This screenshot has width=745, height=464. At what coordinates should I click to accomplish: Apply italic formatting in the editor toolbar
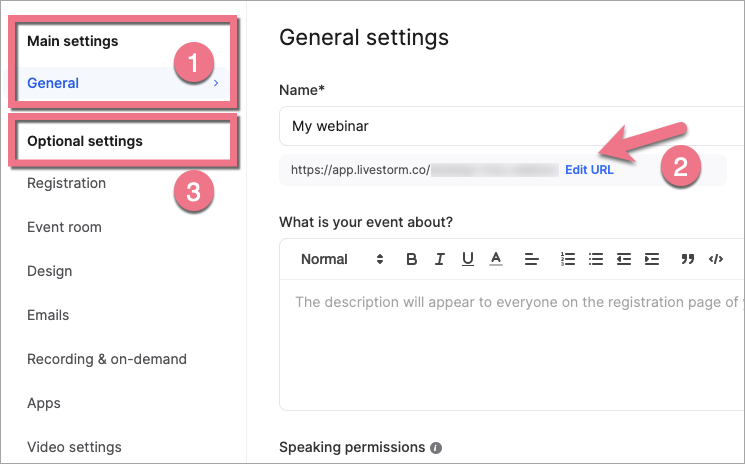(439, 259)
